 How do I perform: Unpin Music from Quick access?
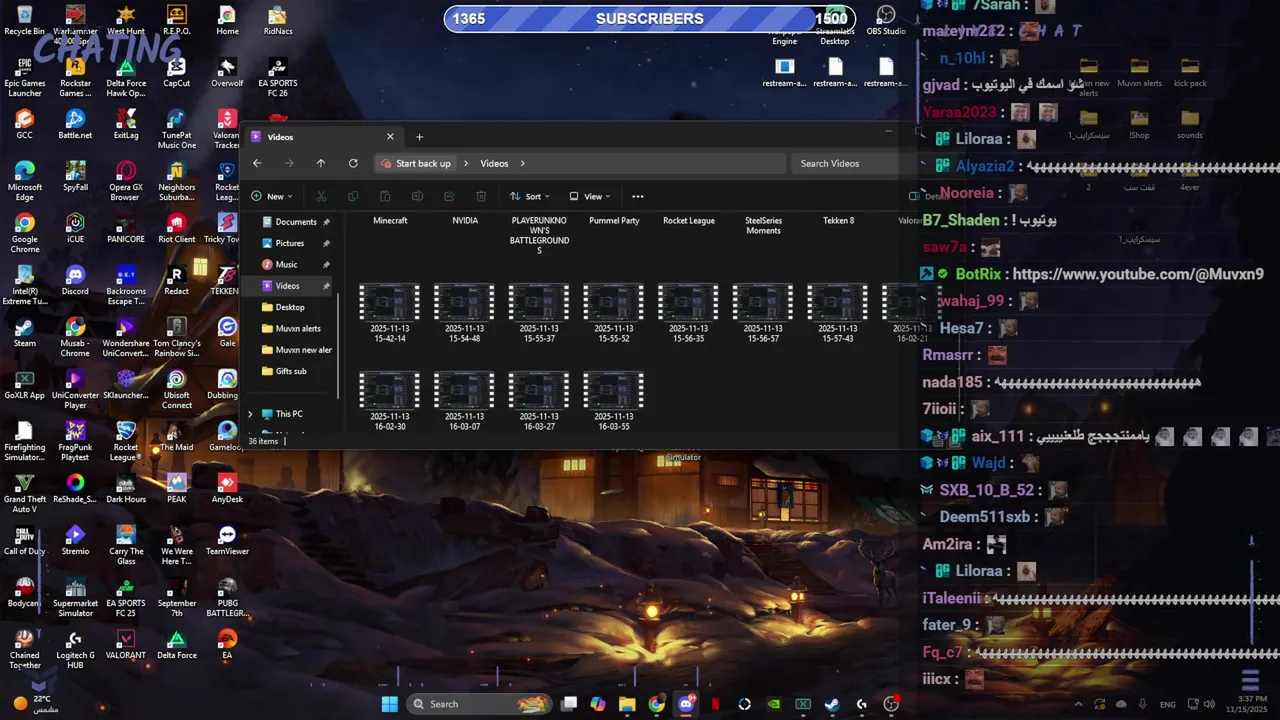tap(326, 265)
